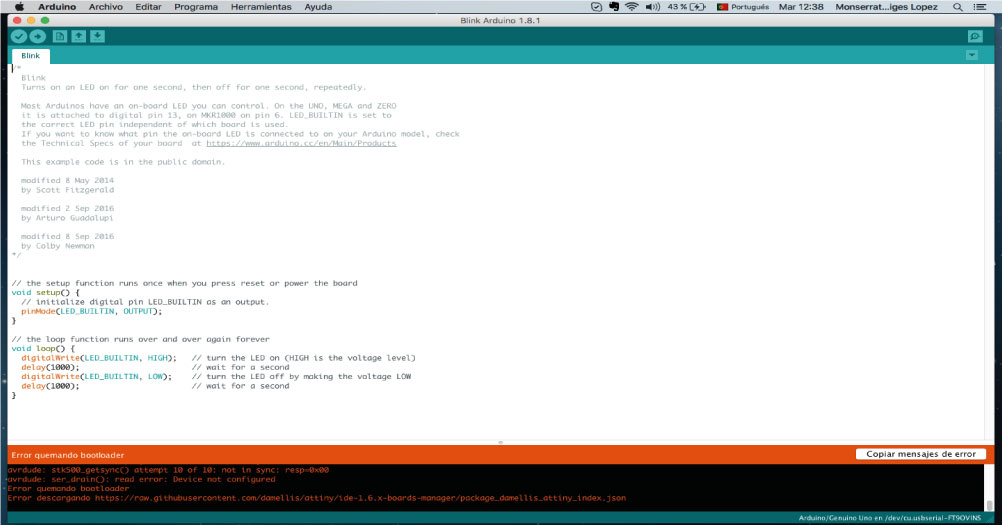Click the Wi-Fi status icon

click(x=631, y=6)
